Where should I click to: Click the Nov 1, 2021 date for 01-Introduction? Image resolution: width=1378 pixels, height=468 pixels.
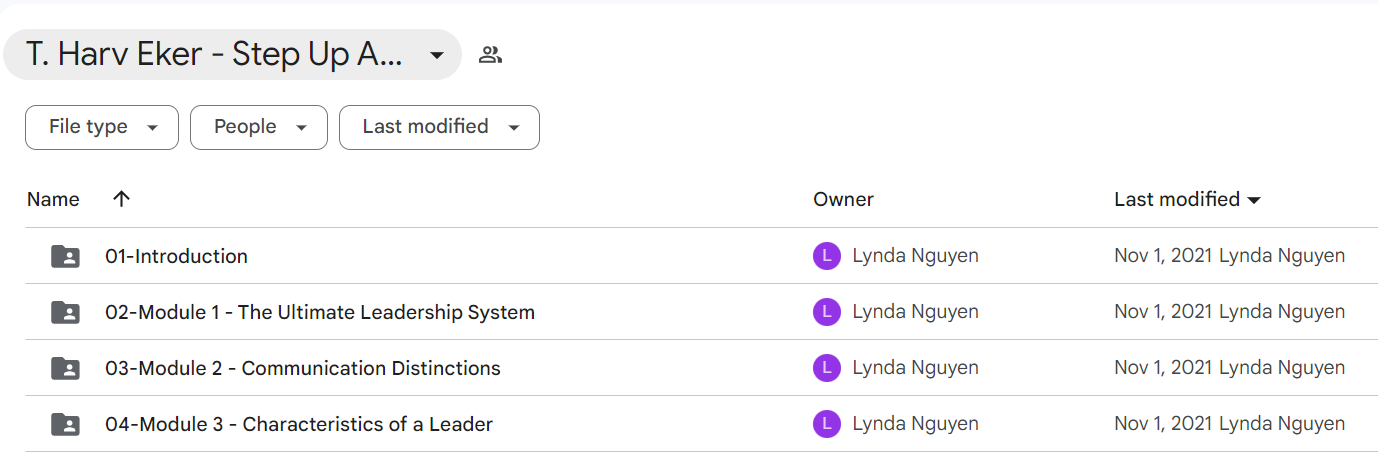click(1163, 256)
